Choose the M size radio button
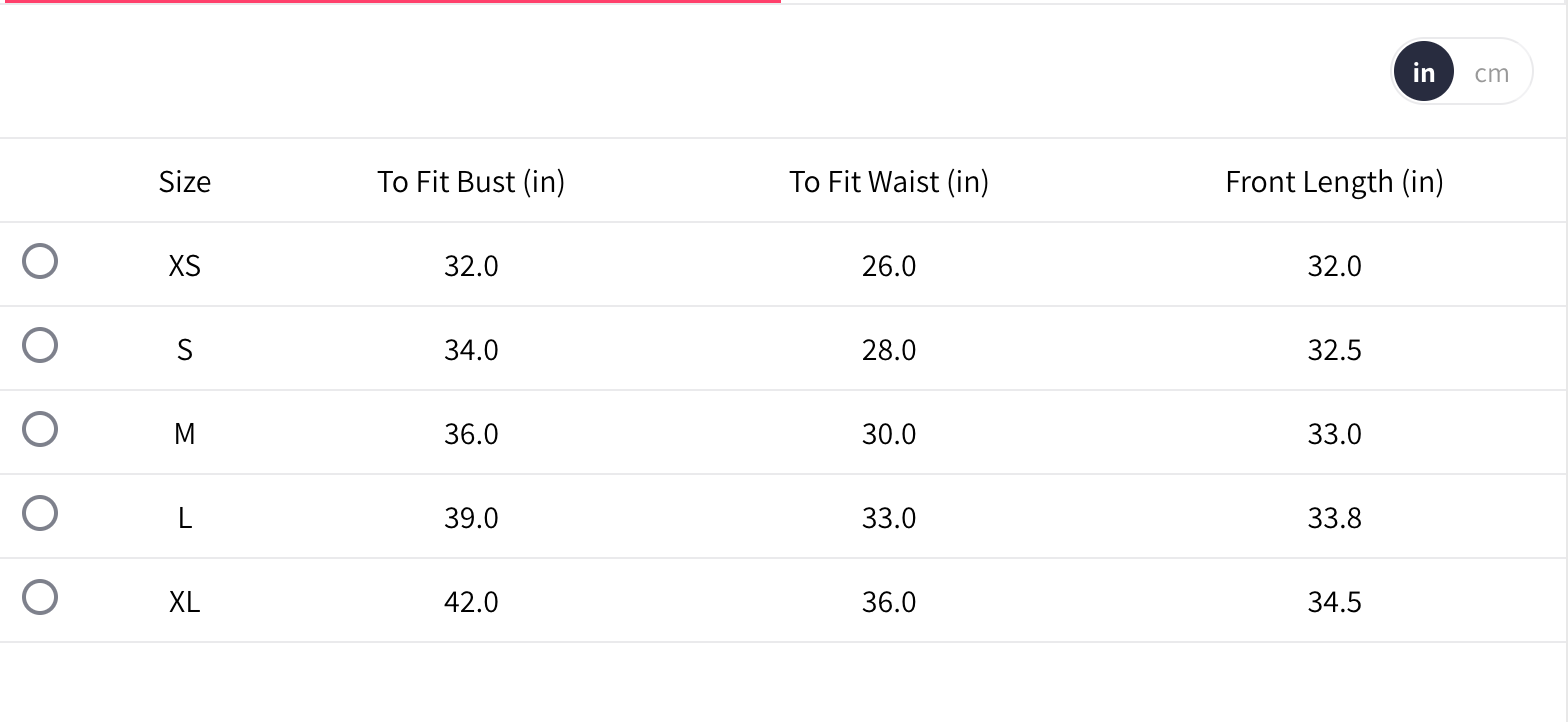The image size is (1568, 722). click(x=40, y=430)
